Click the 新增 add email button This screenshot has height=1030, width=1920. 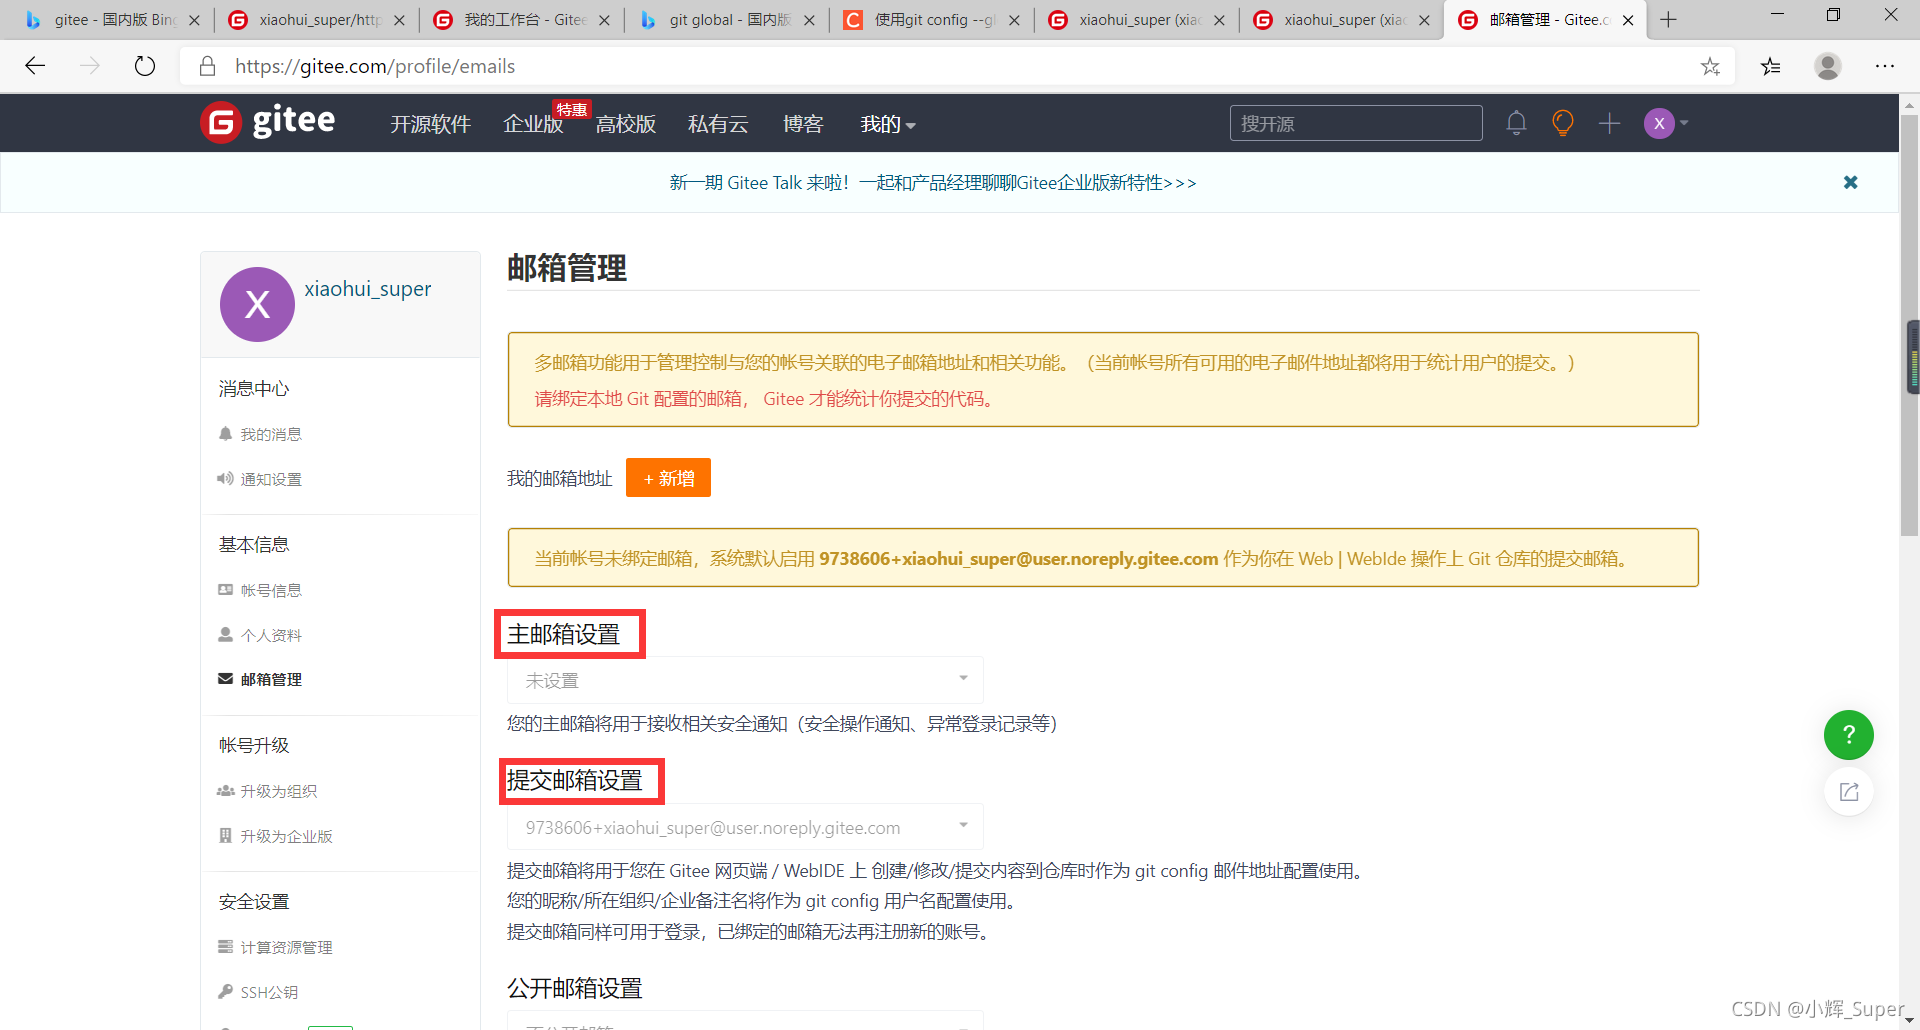(668, 478)
